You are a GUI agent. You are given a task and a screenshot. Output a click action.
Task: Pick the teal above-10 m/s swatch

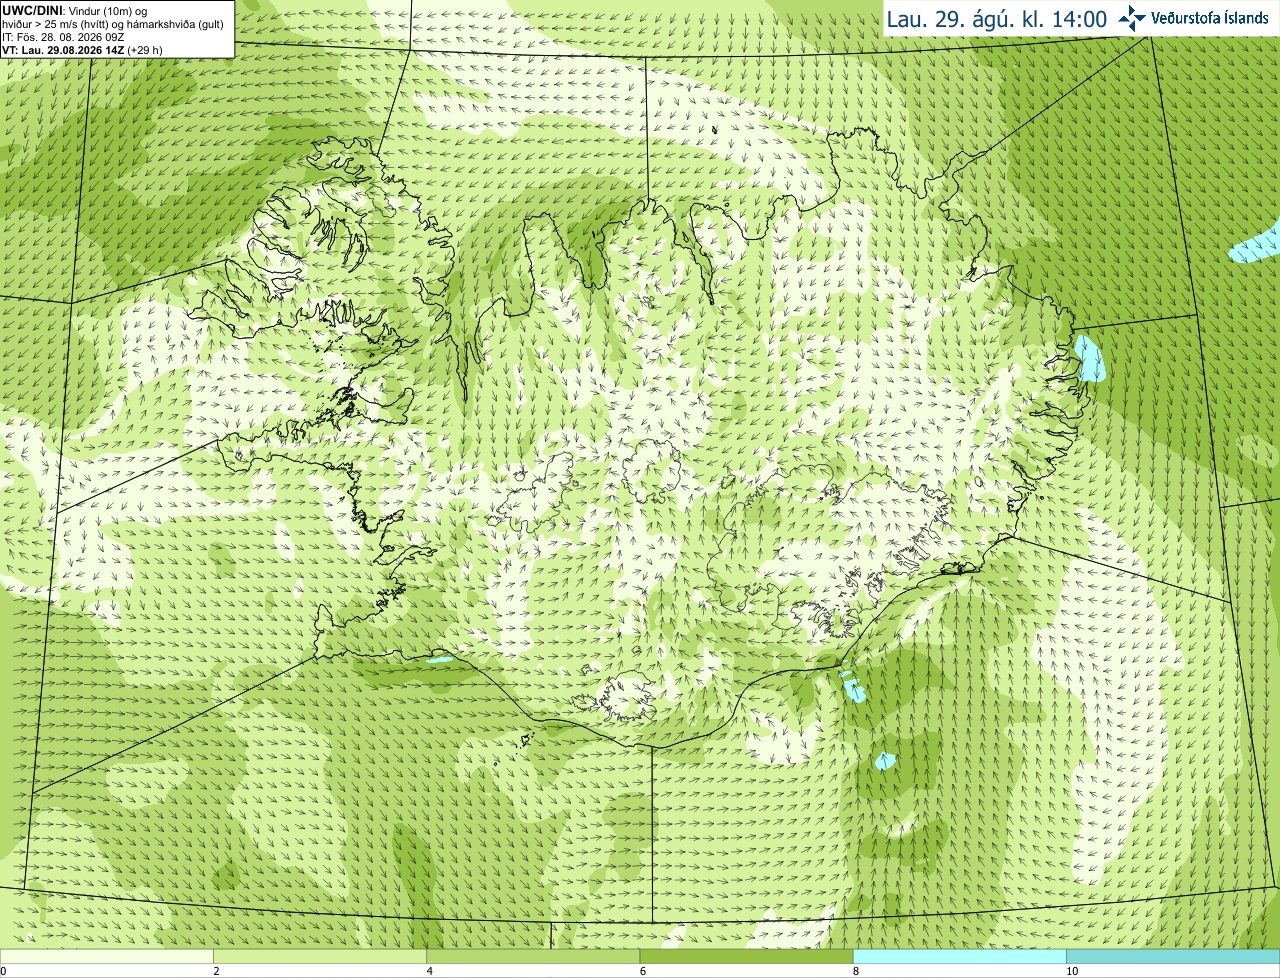(1173, 957)
